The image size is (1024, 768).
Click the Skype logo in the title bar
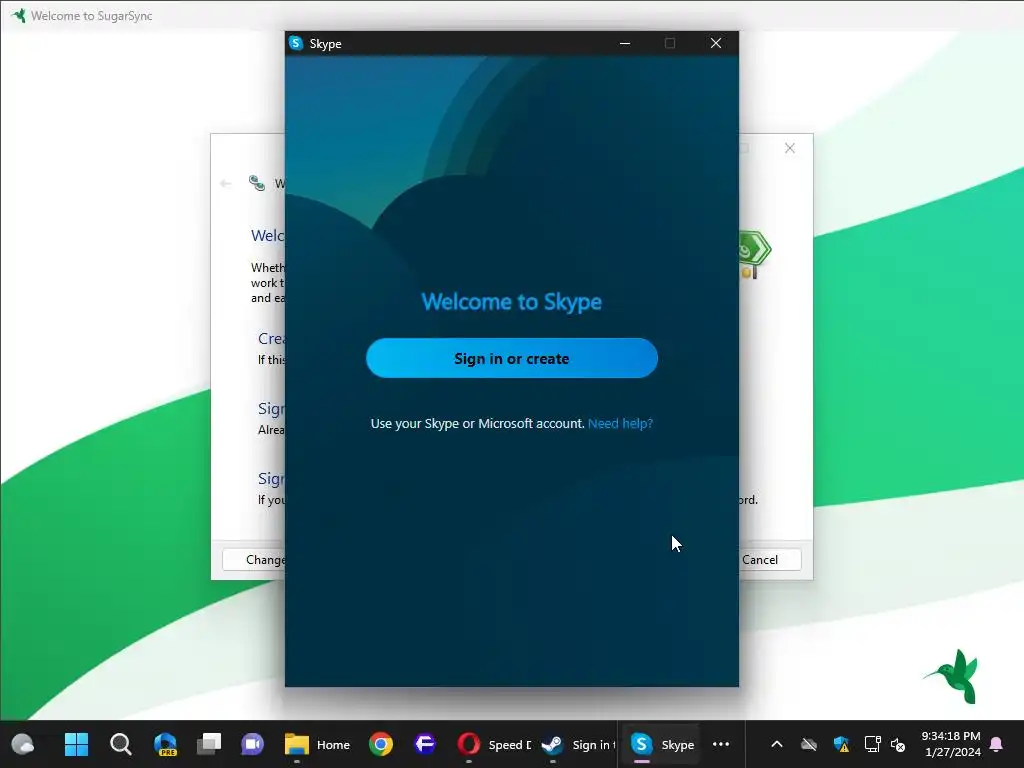coord(296,43)
